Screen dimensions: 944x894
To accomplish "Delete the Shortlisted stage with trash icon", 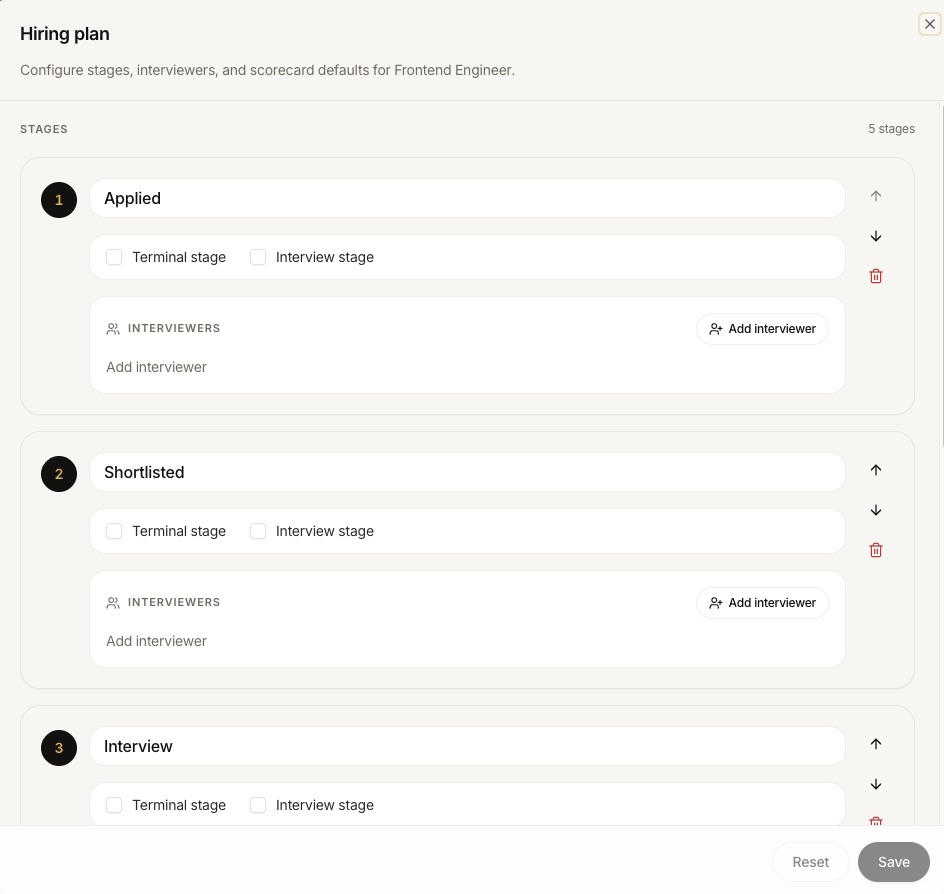I will (876, 550).
